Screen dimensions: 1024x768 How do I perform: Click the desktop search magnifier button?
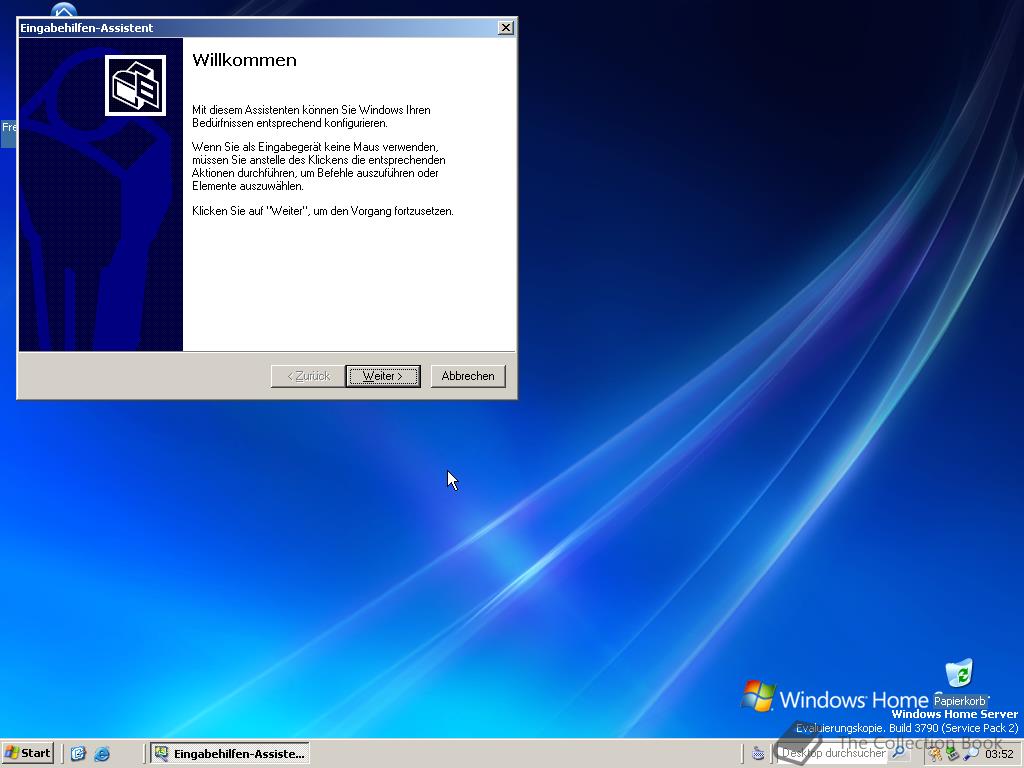click(899, 753)
